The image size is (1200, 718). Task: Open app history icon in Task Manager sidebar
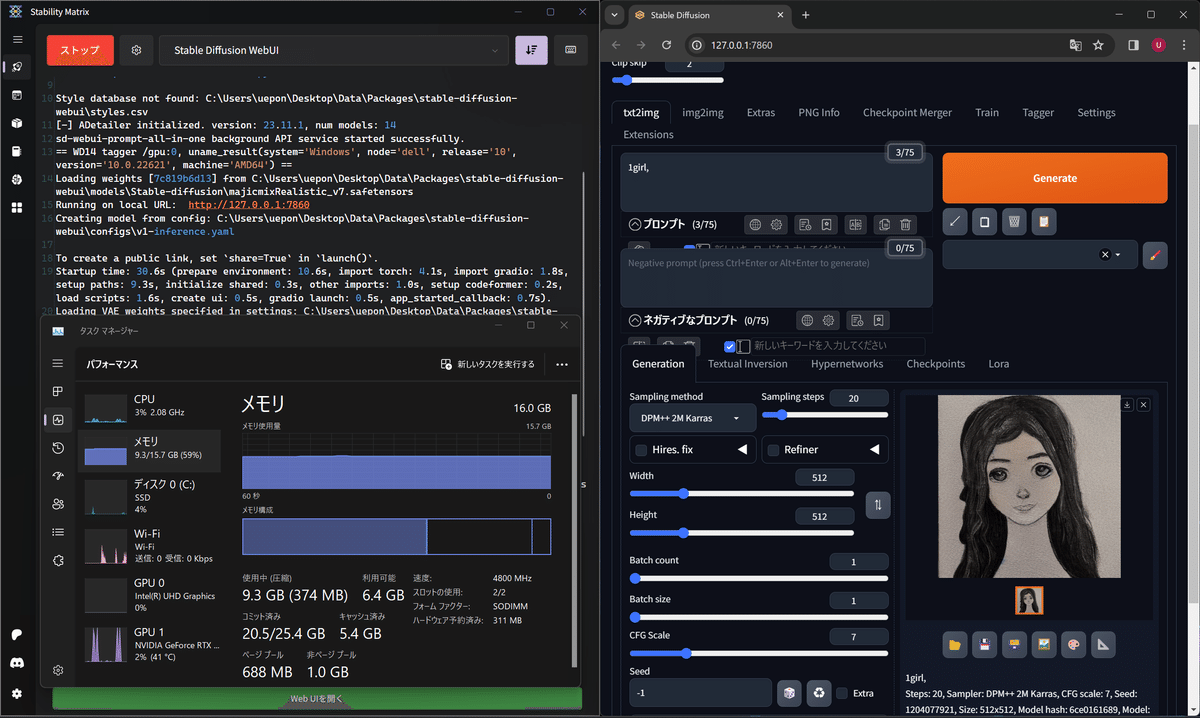(58, 448)
